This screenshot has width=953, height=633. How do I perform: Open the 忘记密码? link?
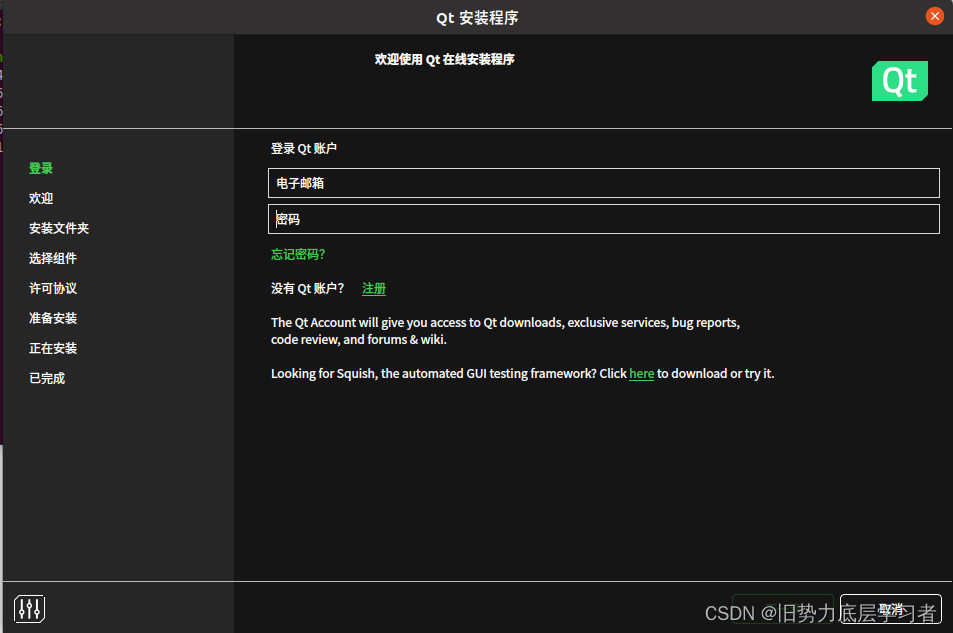click(298, 254)
